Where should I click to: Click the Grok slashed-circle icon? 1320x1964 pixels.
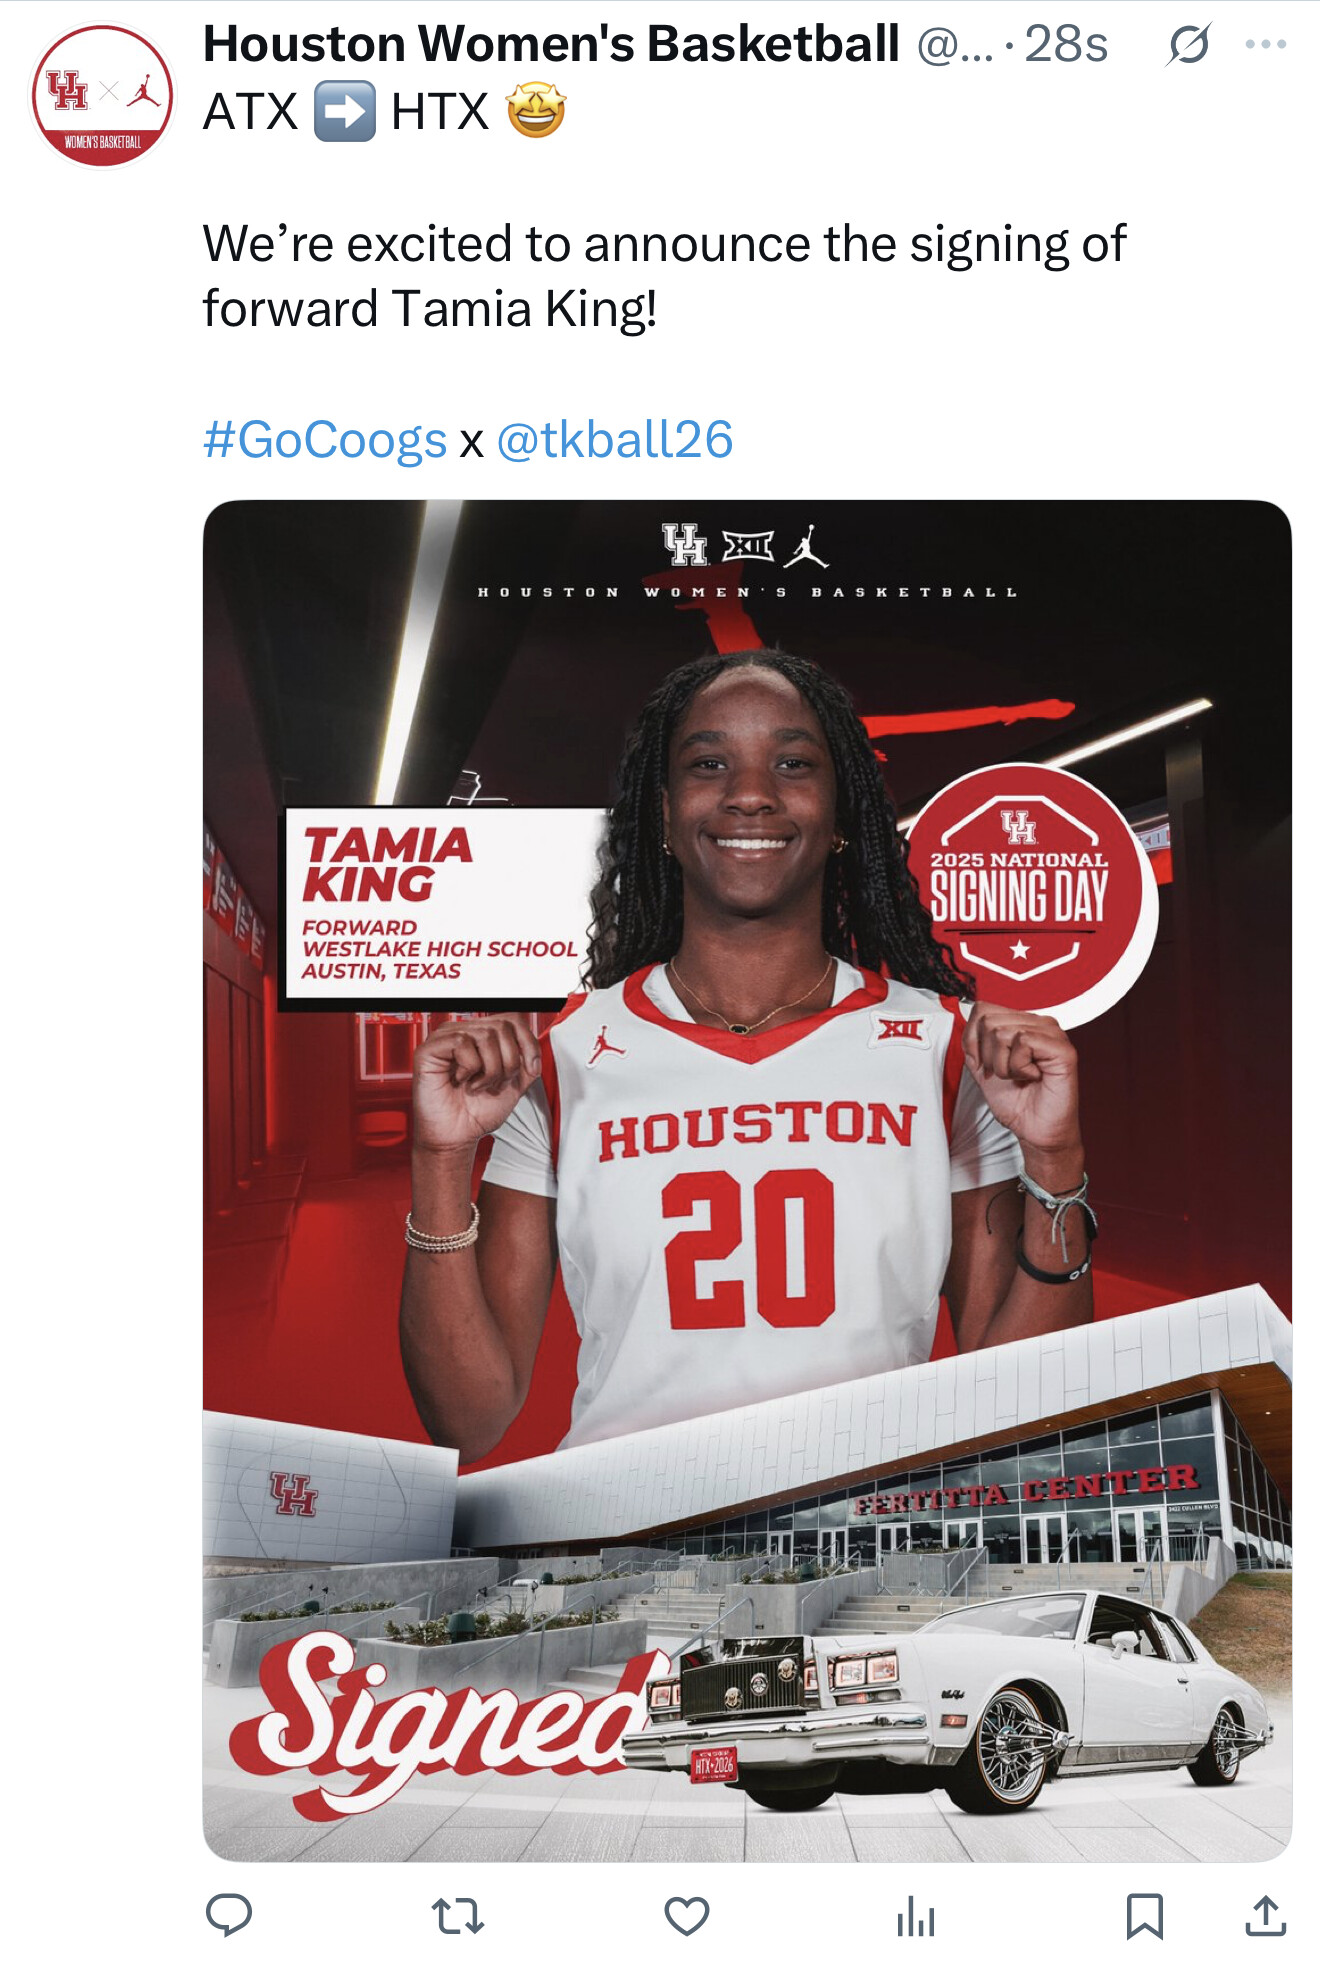[x=1188, y=44]
